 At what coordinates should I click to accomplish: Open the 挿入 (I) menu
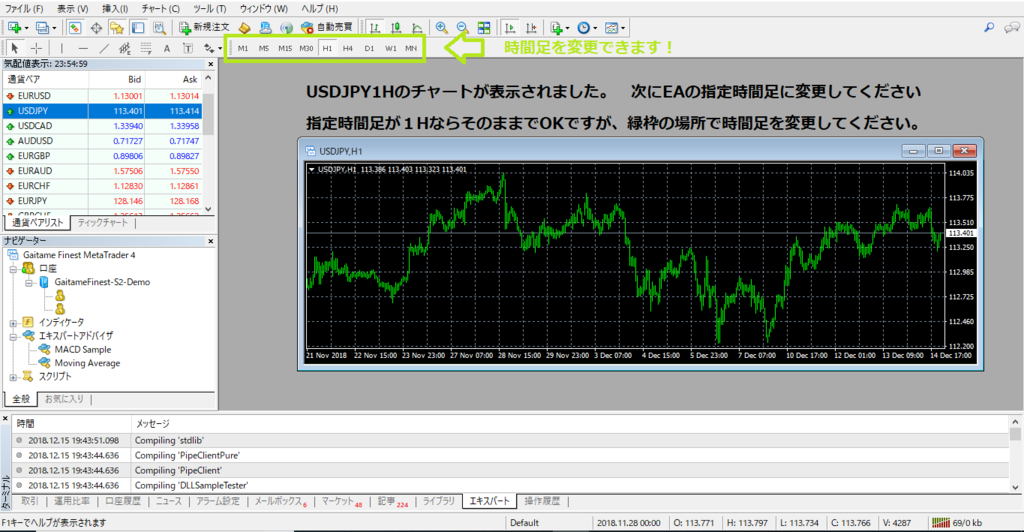click(x=115, y=8)
